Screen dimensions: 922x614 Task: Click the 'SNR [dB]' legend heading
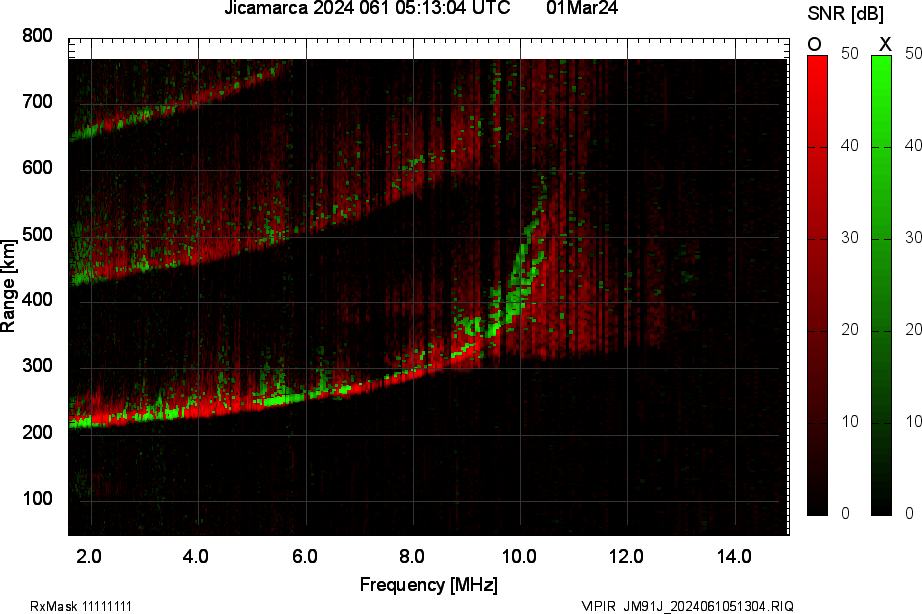(846, 14)
